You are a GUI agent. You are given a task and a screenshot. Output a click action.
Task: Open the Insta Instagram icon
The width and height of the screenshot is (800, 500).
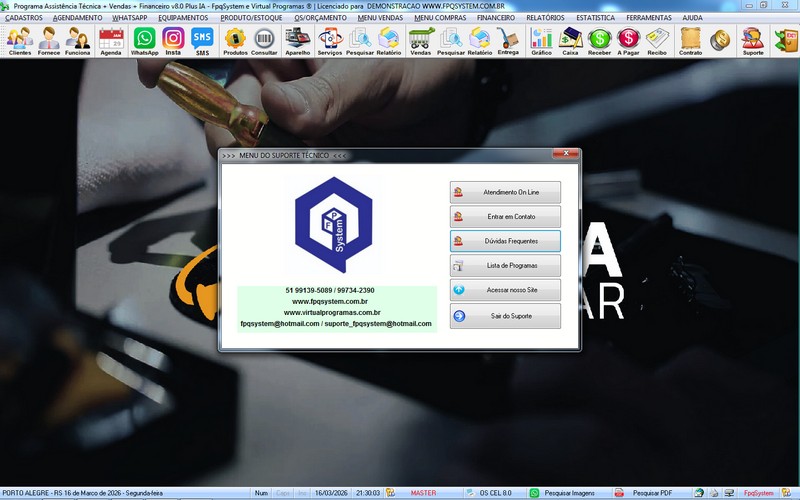173,41
